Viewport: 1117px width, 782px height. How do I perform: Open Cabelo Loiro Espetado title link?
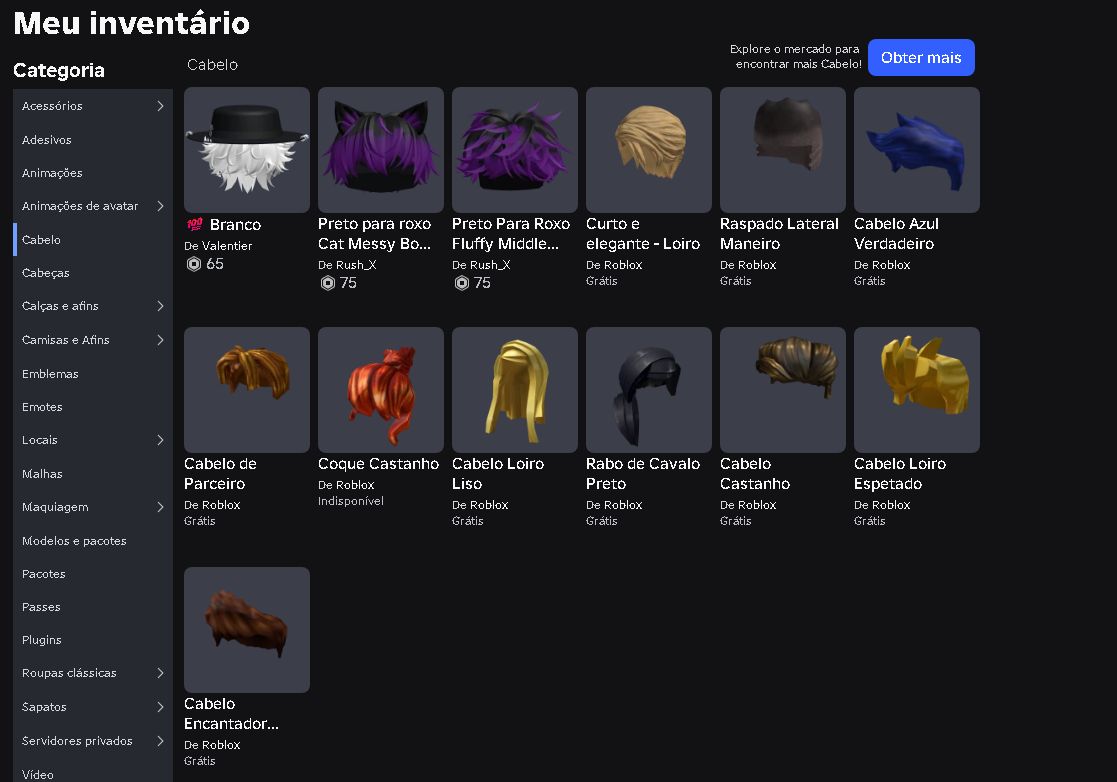coord(900,474)
